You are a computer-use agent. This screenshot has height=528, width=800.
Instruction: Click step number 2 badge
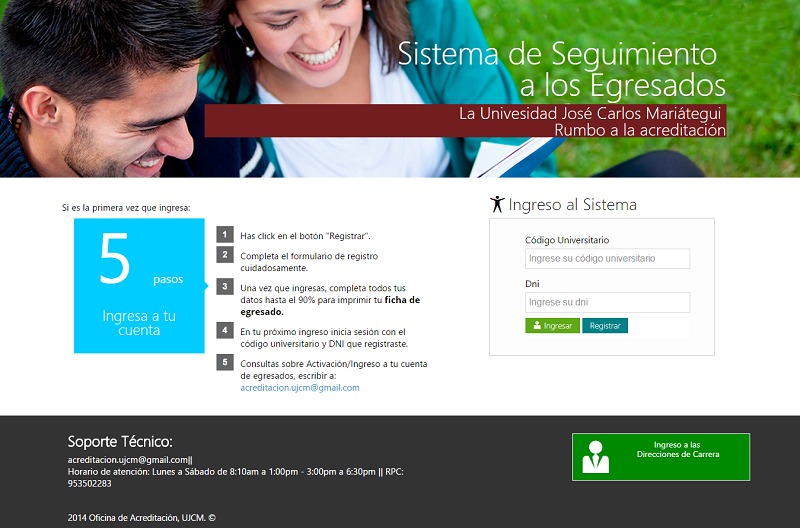(225, 254)
